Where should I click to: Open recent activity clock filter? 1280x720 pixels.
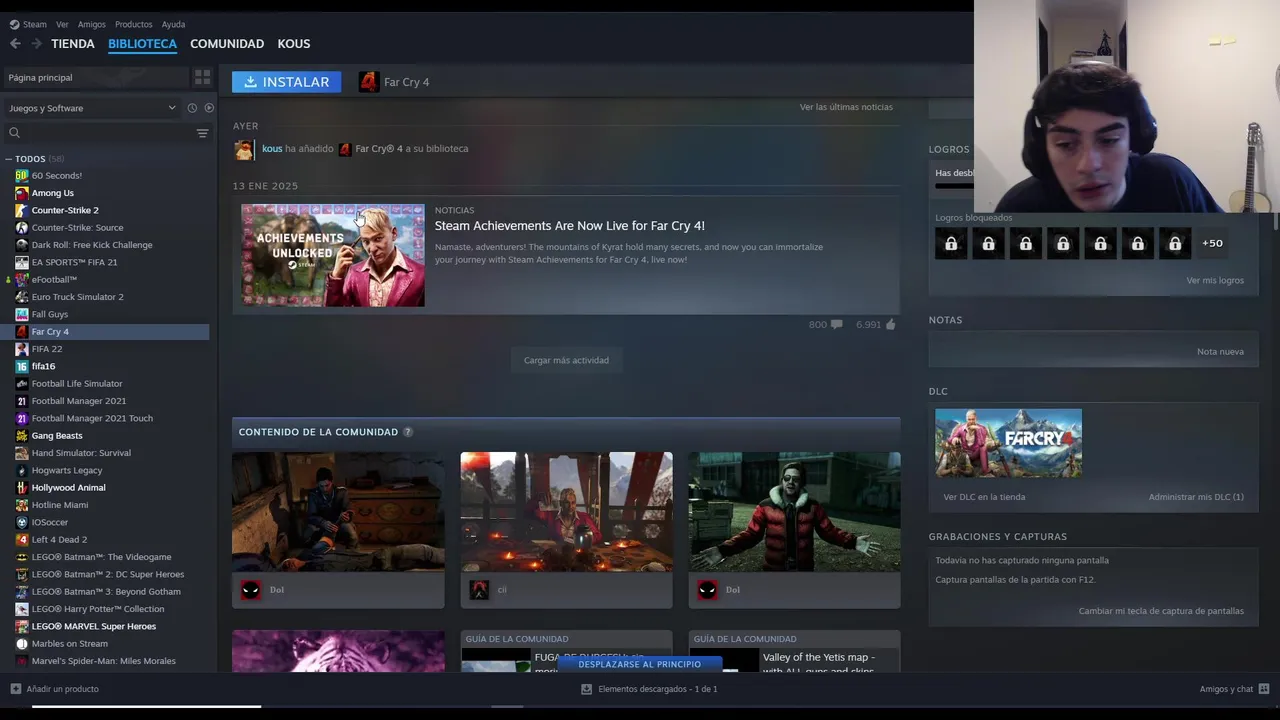(x=192, y=108)
